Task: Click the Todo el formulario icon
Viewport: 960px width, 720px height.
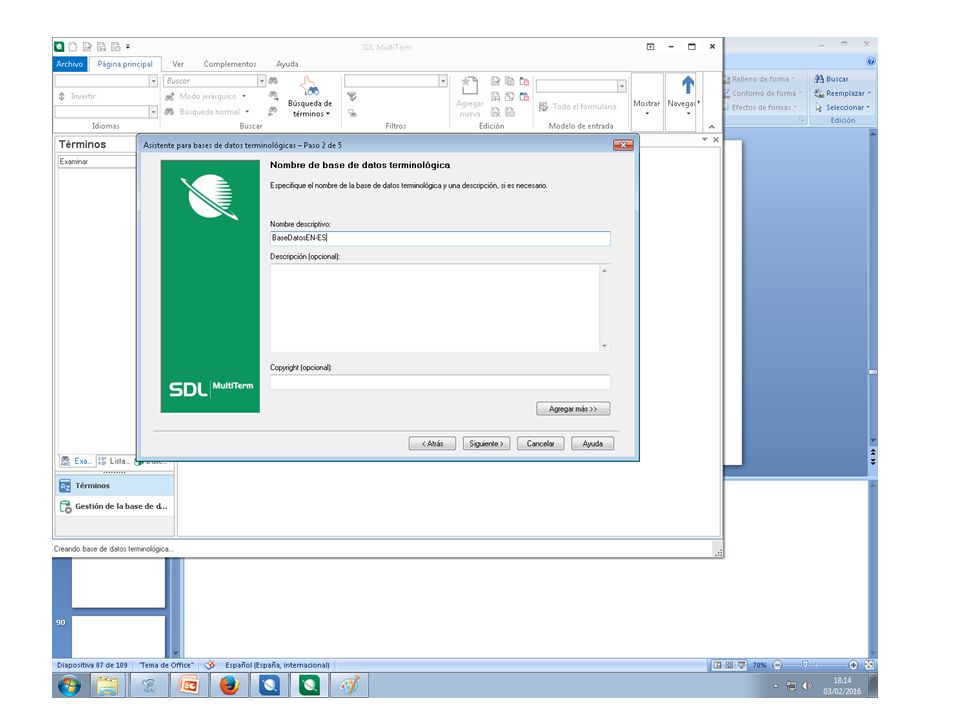Action: click(543, 107)
